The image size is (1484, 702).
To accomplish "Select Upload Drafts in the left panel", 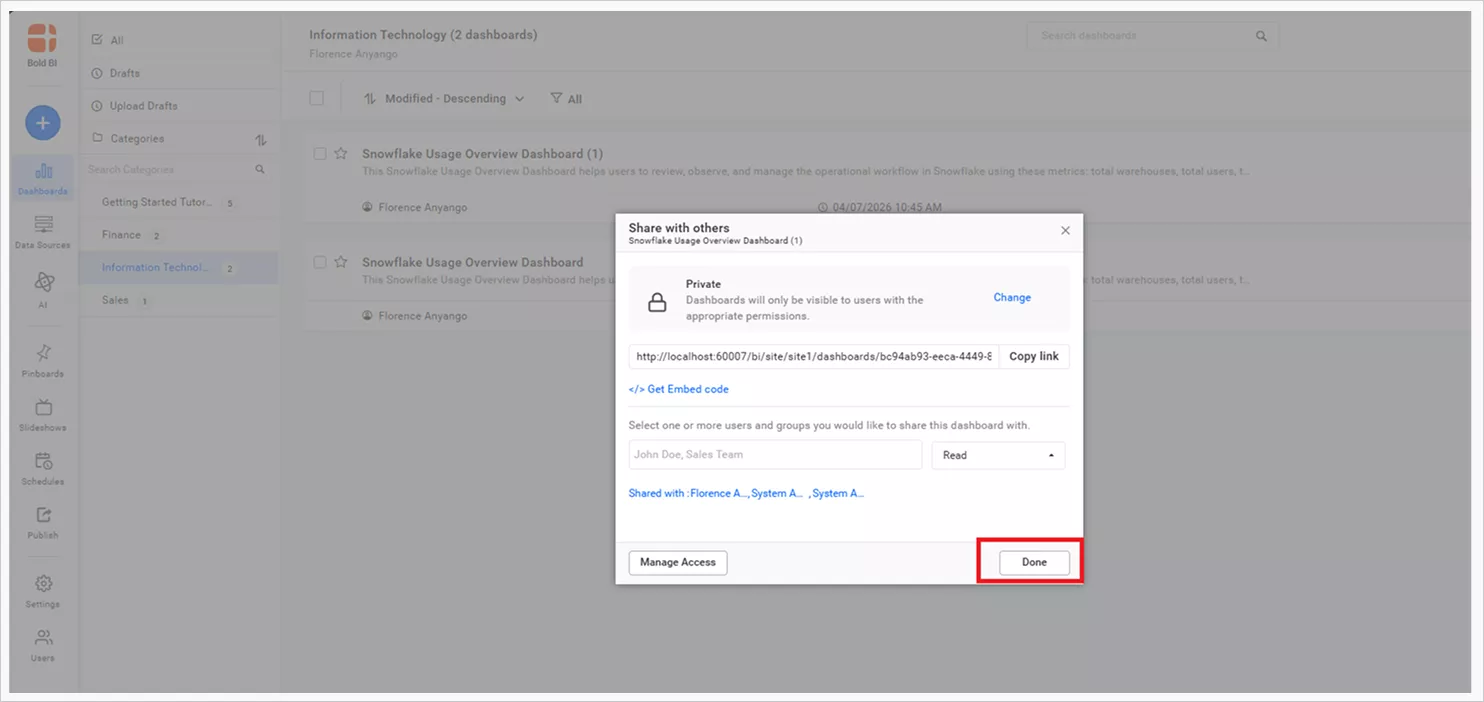I will point(135,106).
